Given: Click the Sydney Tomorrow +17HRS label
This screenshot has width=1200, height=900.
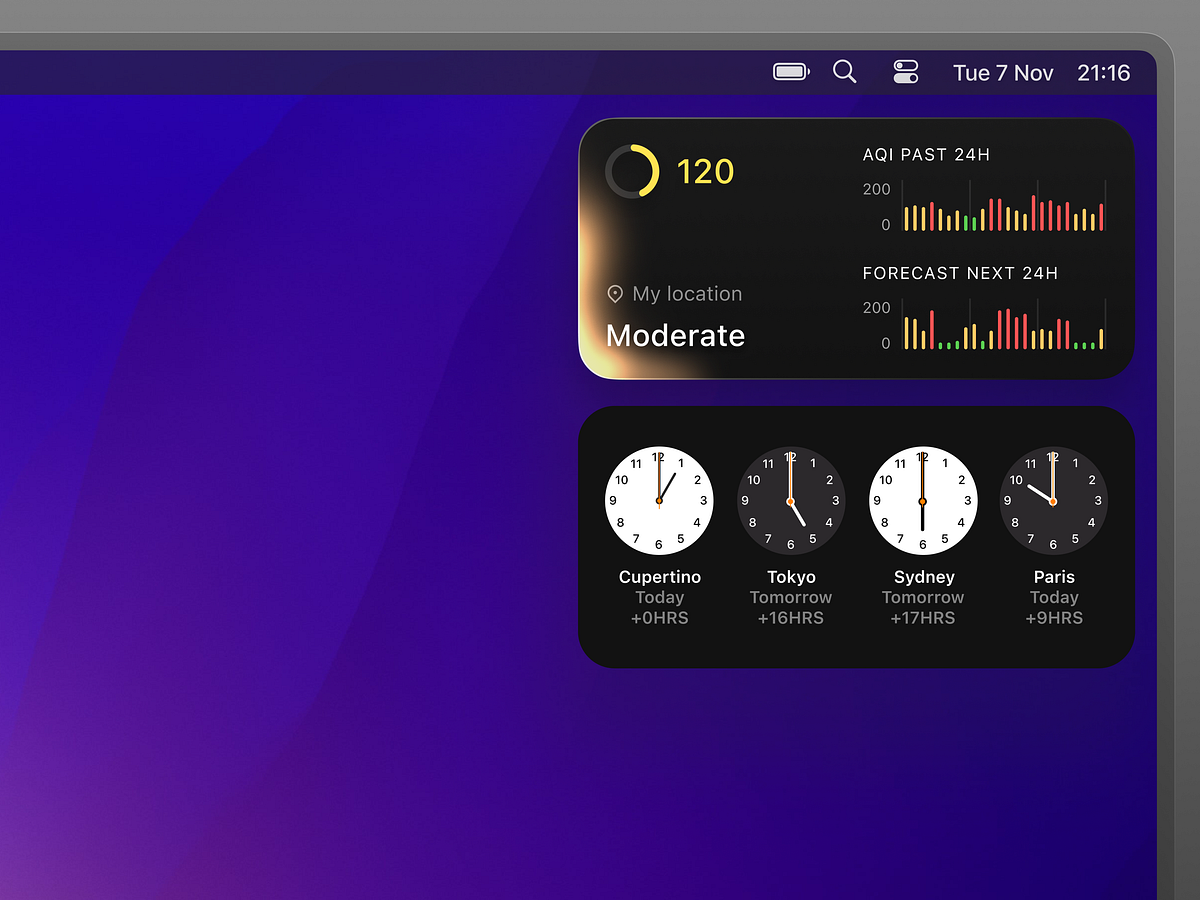Looking at the screenshot, I should pos(923,607).
